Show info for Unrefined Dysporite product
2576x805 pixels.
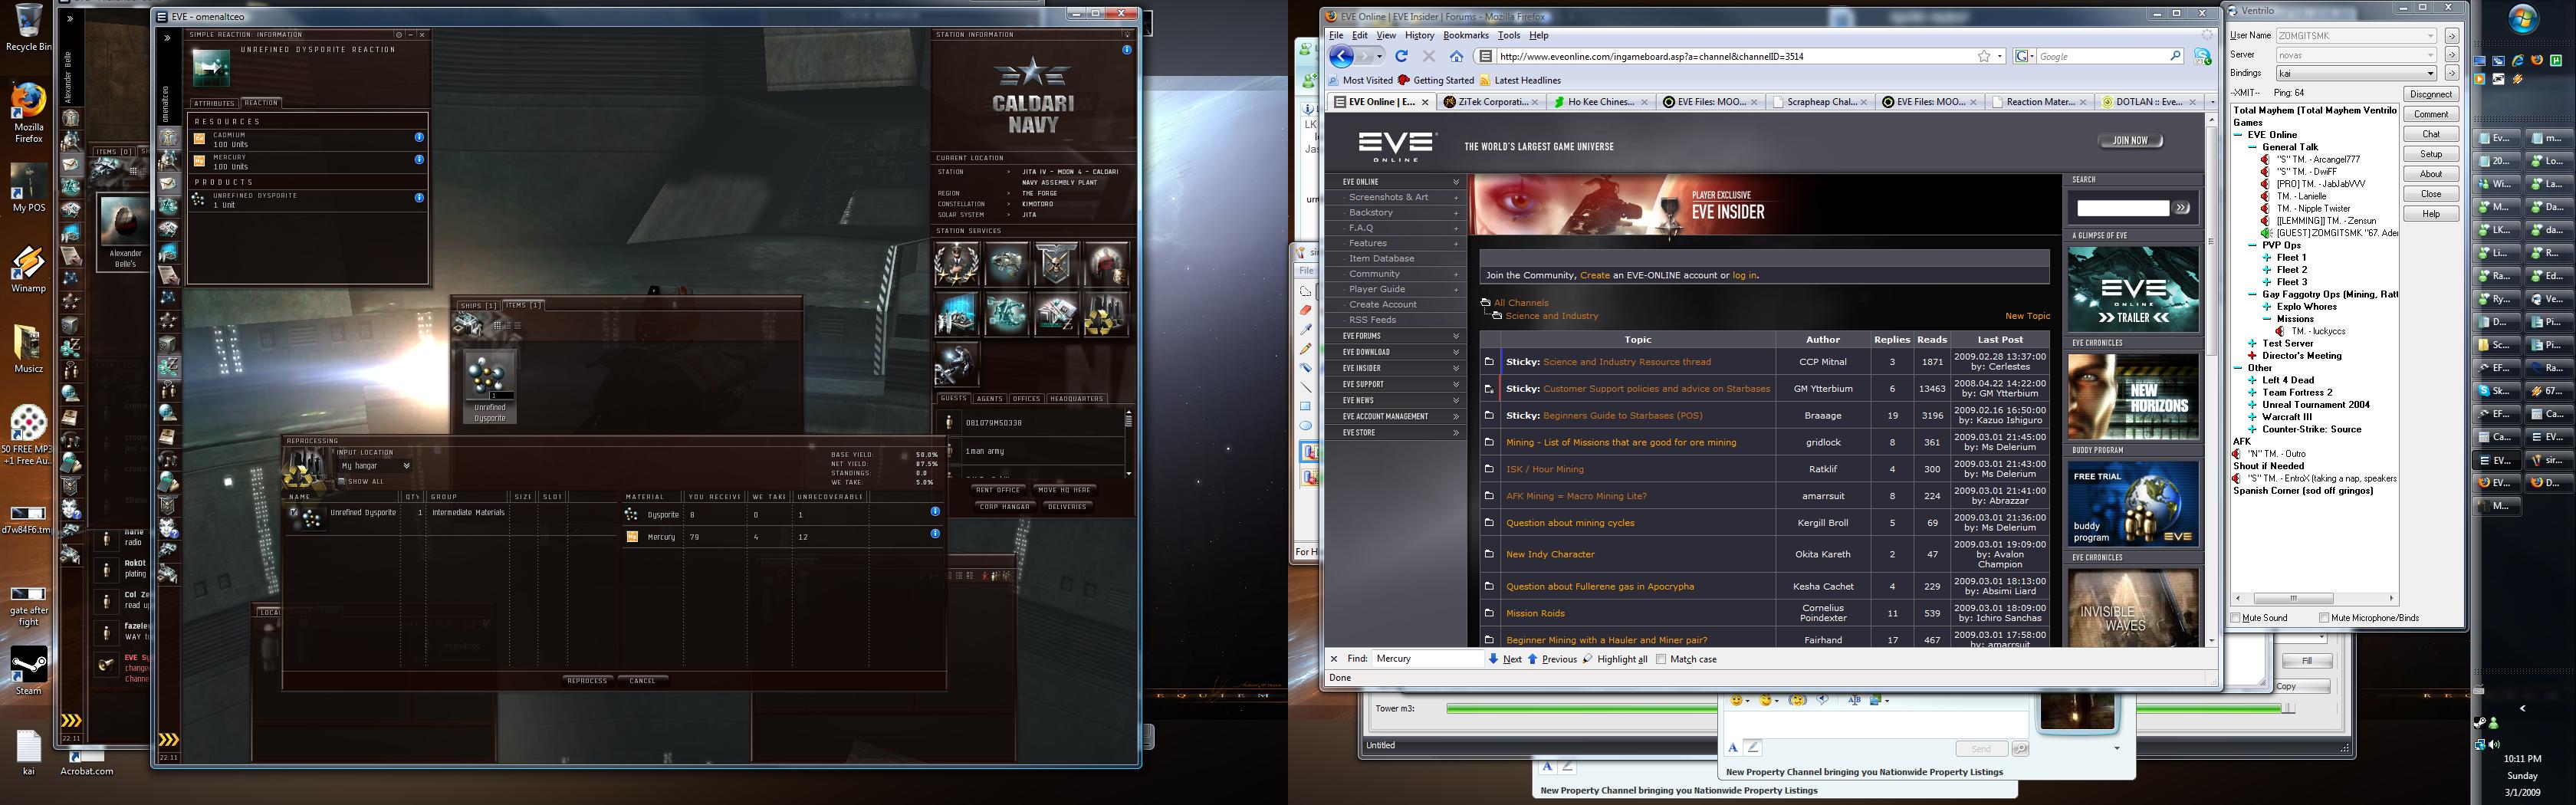(419, 198)
